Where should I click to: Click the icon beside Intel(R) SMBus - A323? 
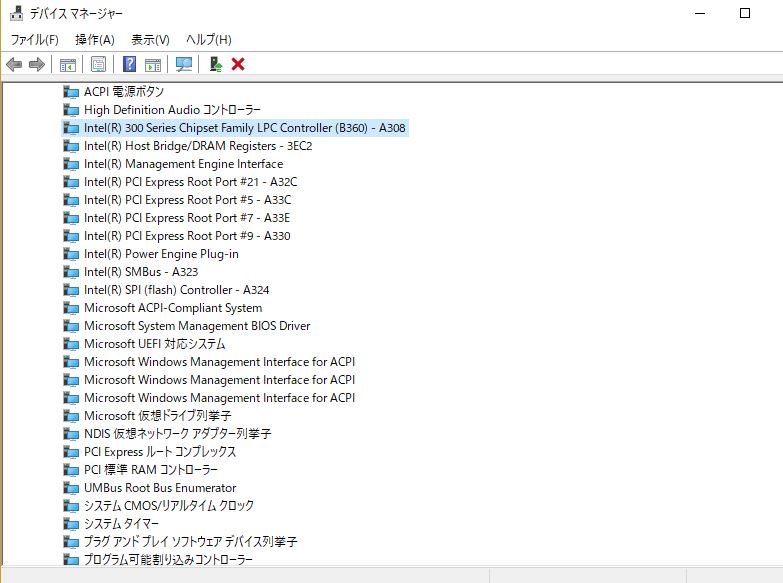pyautogui.click(x=71, y=272)
